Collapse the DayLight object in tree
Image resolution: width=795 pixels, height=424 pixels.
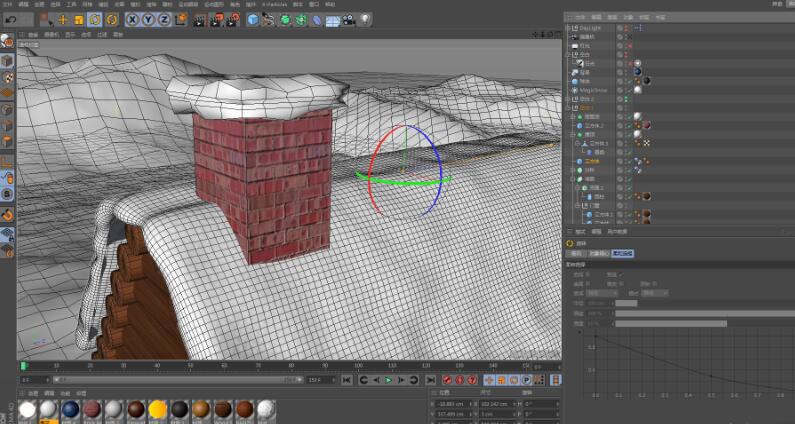click(568, 28)
